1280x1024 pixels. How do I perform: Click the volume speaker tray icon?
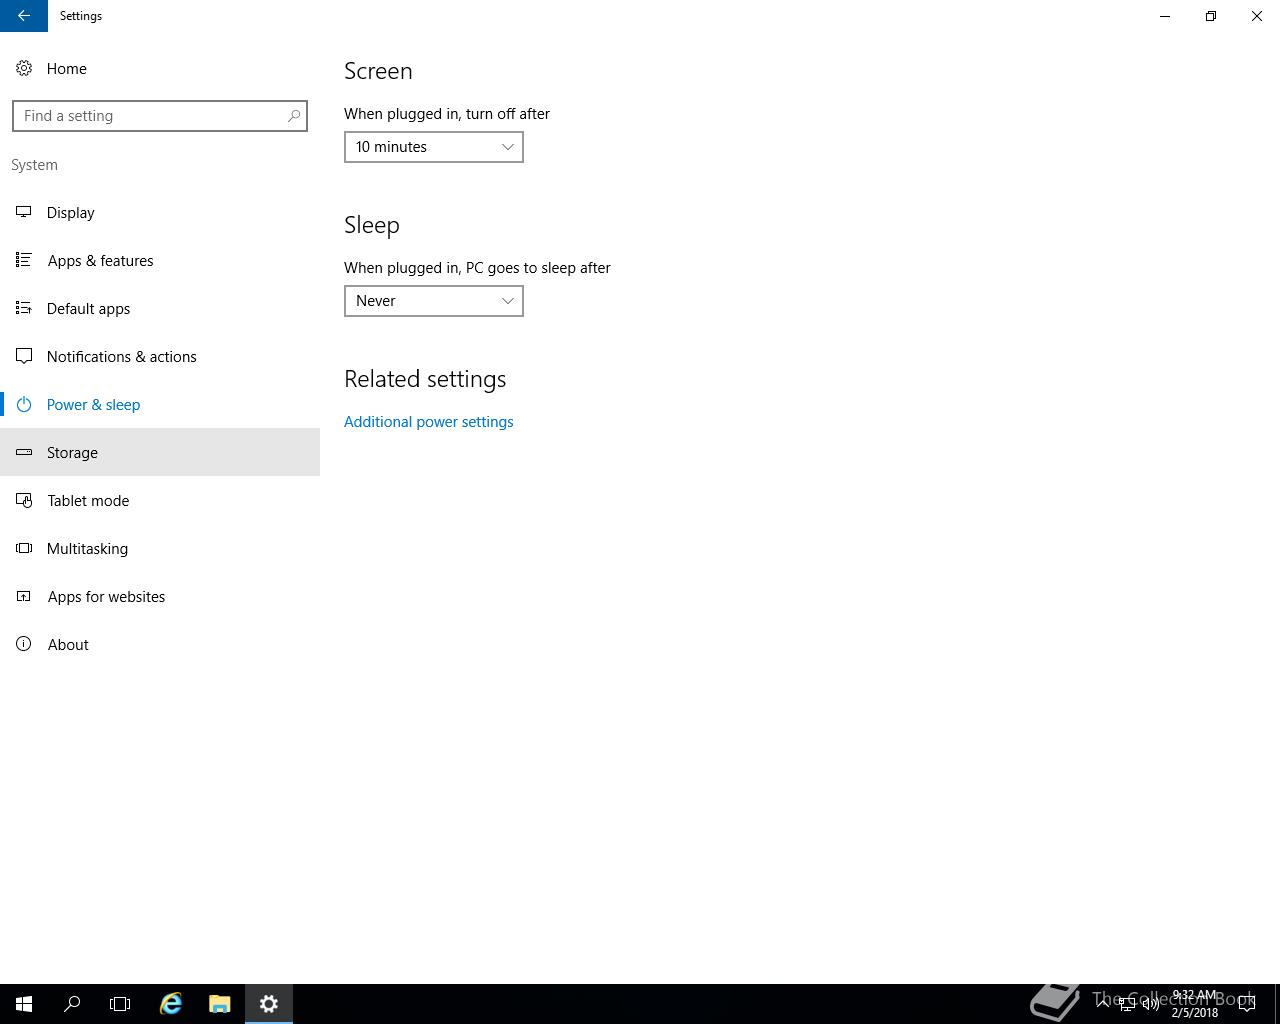(x=1150, y=1004)
